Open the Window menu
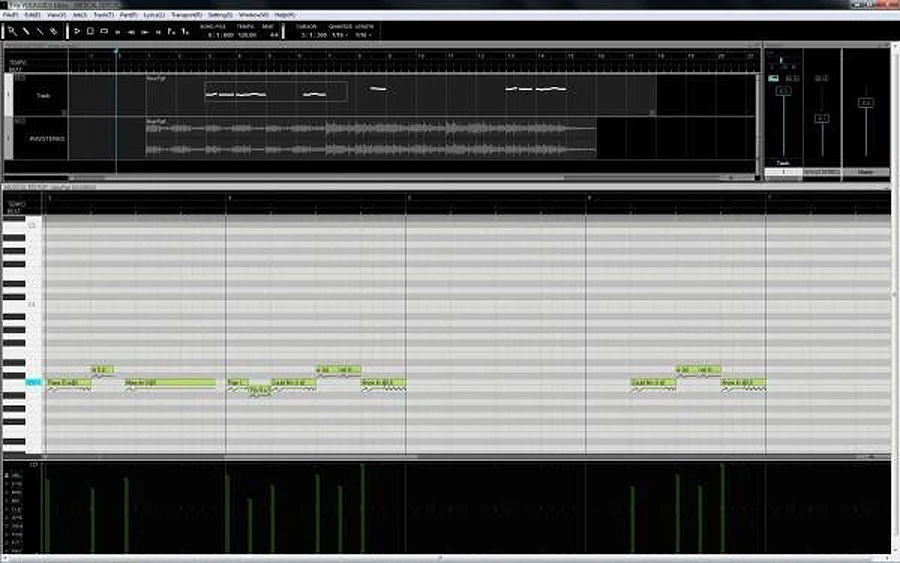 pos(253,15)
